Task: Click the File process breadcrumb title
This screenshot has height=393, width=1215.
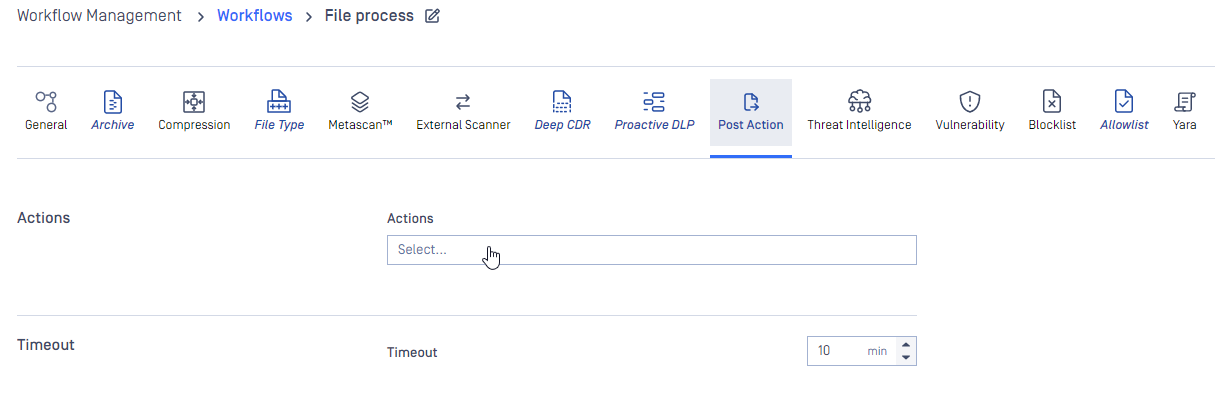Action: point(369,16)
